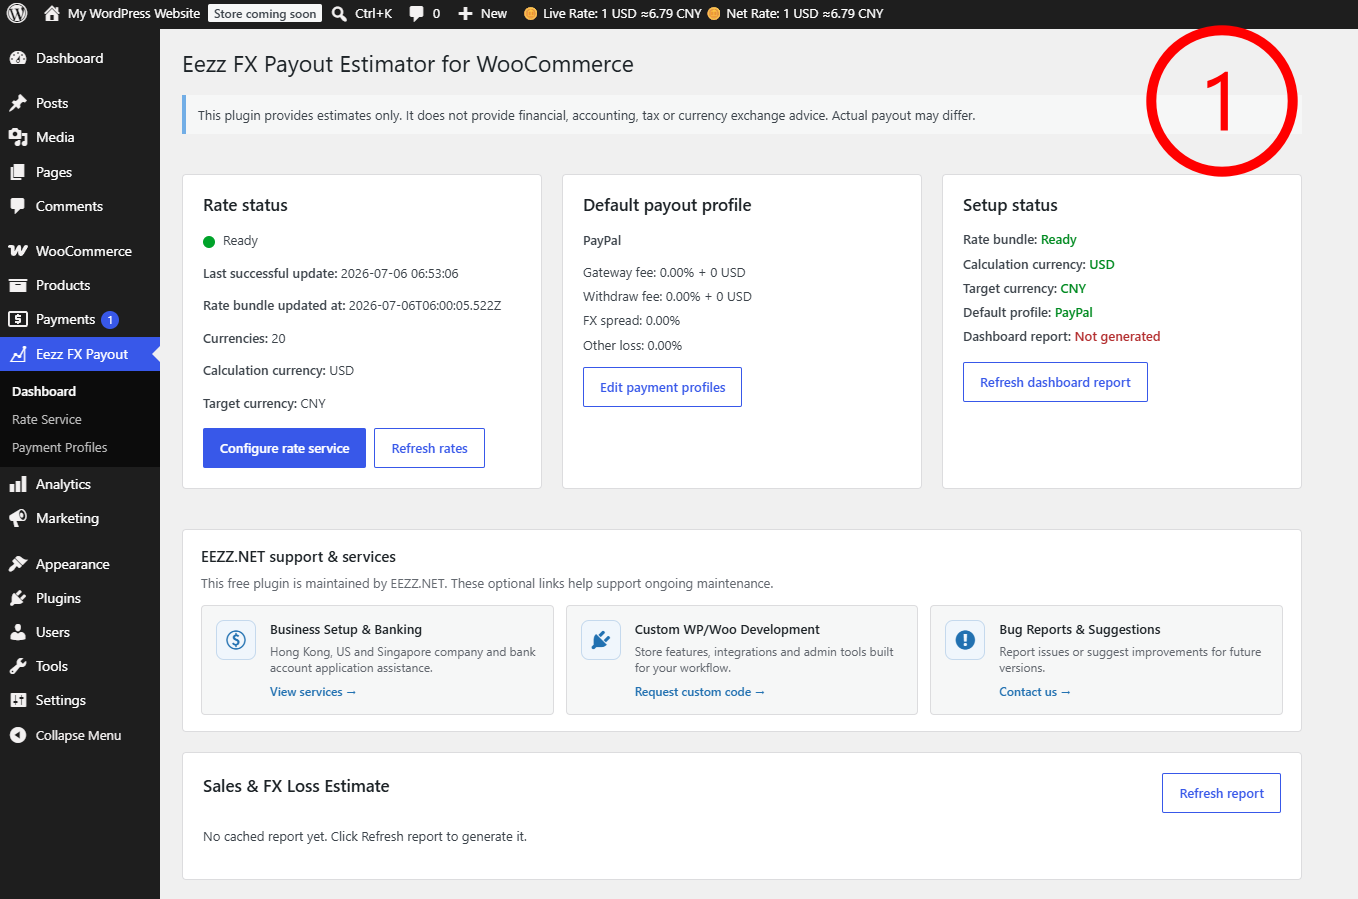Click the Refresh rates button
The image size is (1358, 899).
click(430, 448)
